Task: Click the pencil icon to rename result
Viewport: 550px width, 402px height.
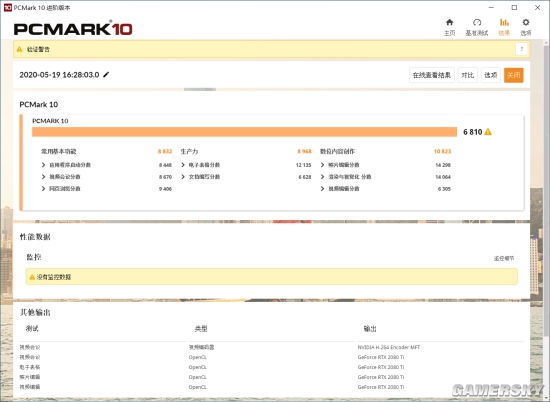Action: tap(106, 74)
